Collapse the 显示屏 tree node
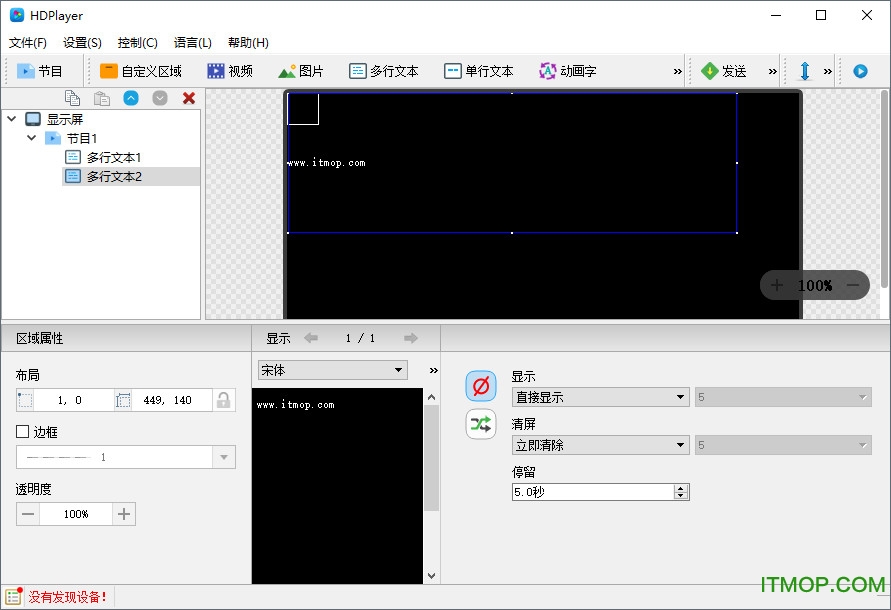The image size is (891, 610). [x=10, y=118]
